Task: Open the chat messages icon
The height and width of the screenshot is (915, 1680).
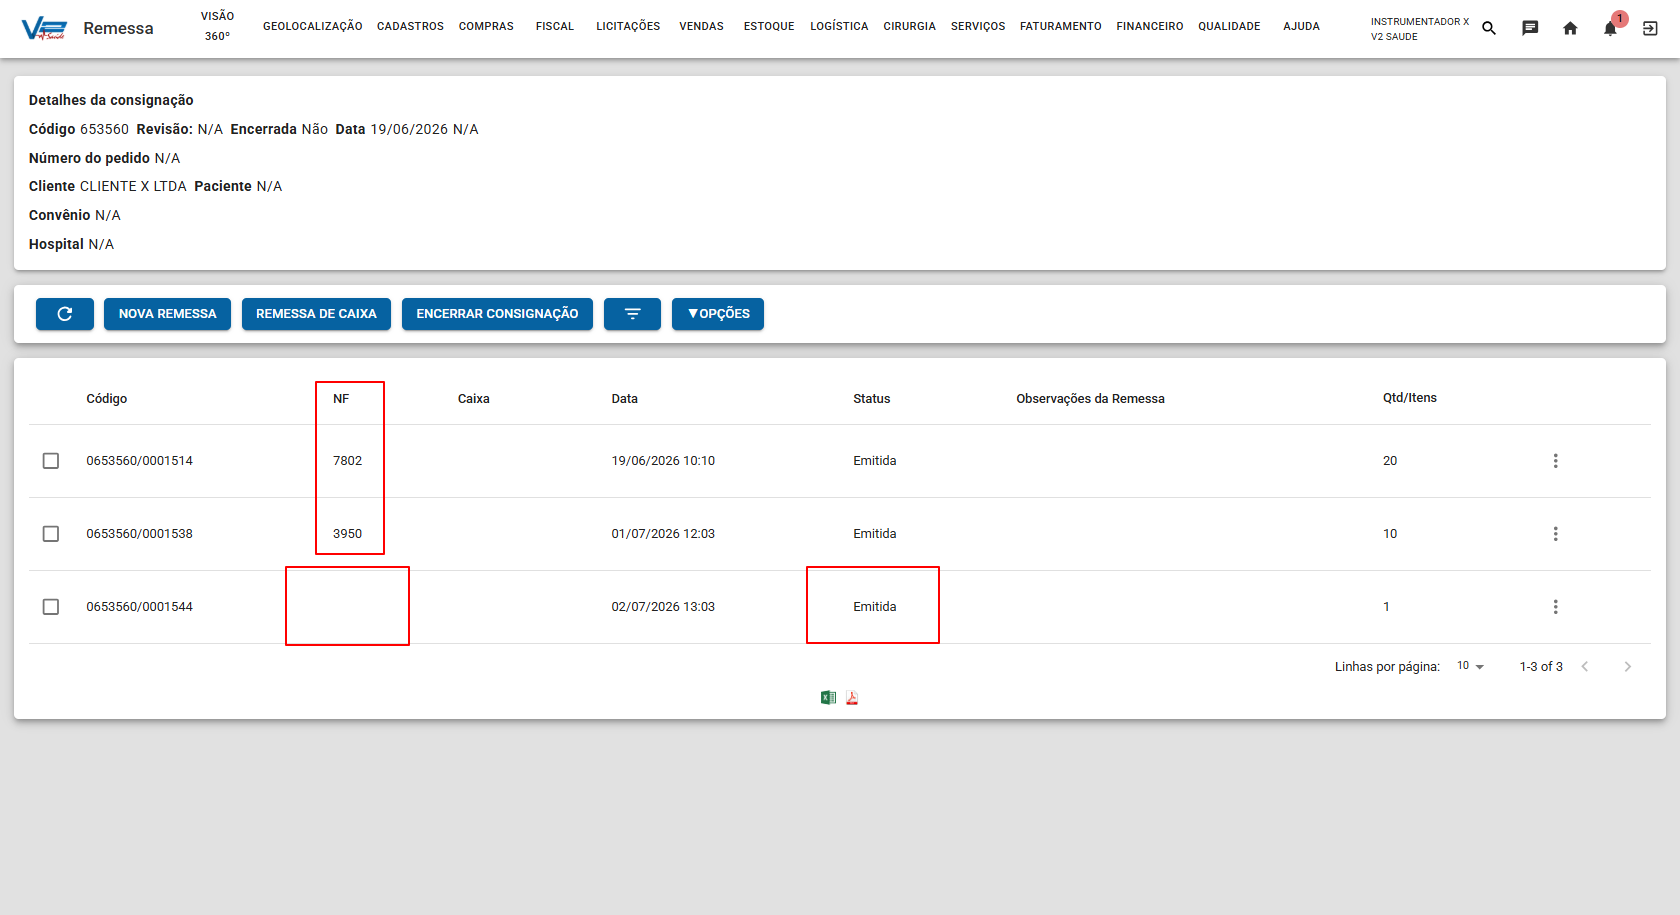Action: pos(1530,28)
